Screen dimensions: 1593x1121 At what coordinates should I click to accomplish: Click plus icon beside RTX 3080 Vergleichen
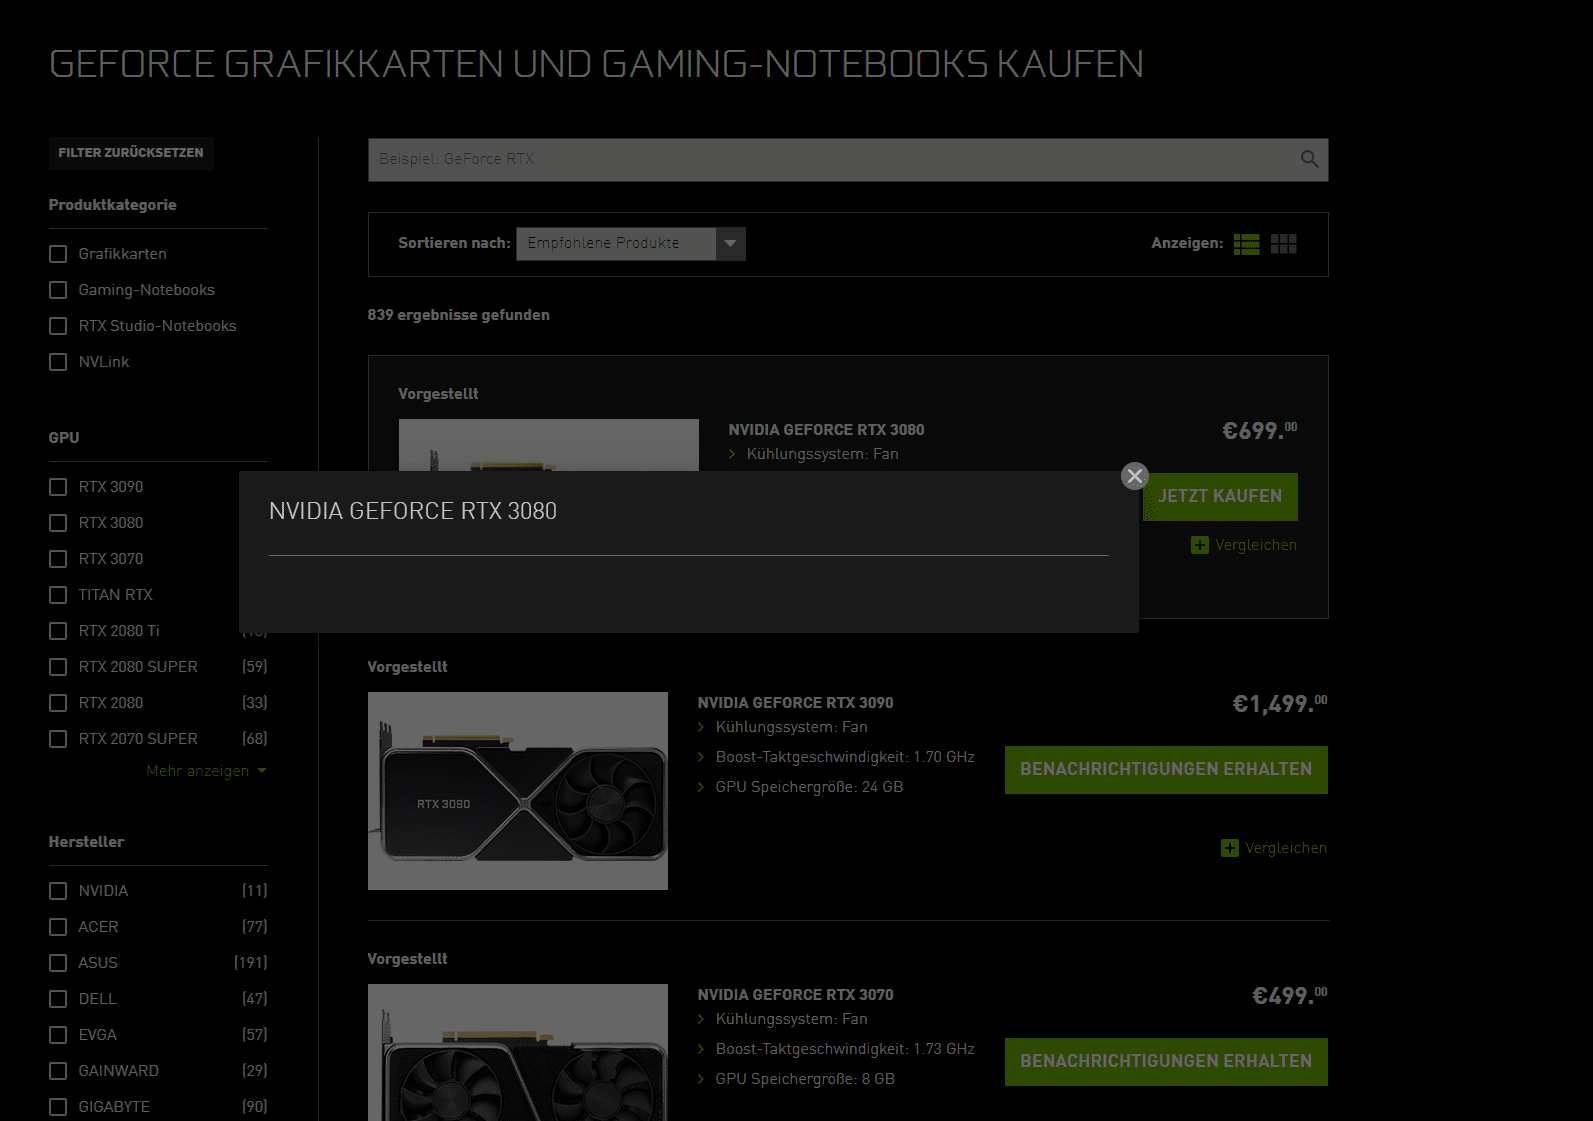pos(1200,545)
